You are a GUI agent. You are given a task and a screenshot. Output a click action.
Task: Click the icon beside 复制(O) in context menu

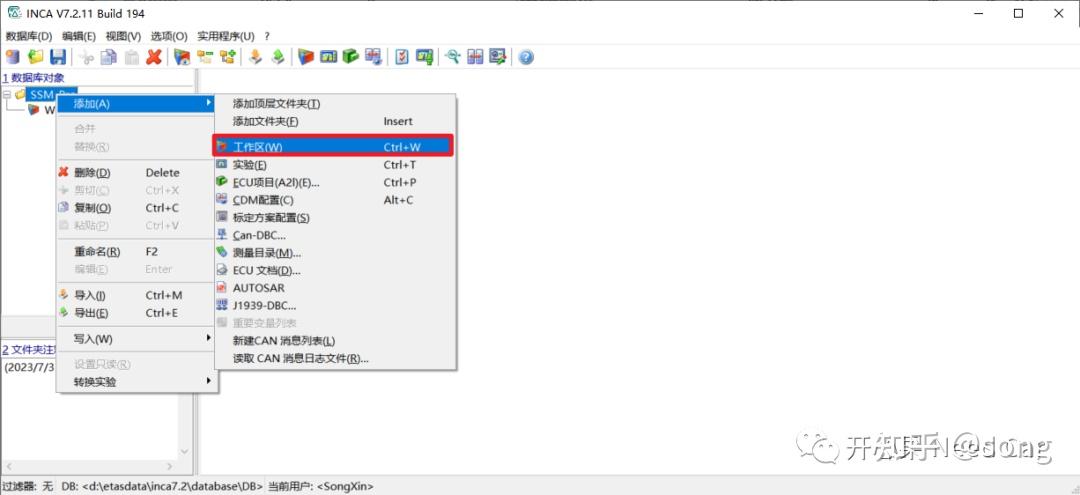(64, 208)
